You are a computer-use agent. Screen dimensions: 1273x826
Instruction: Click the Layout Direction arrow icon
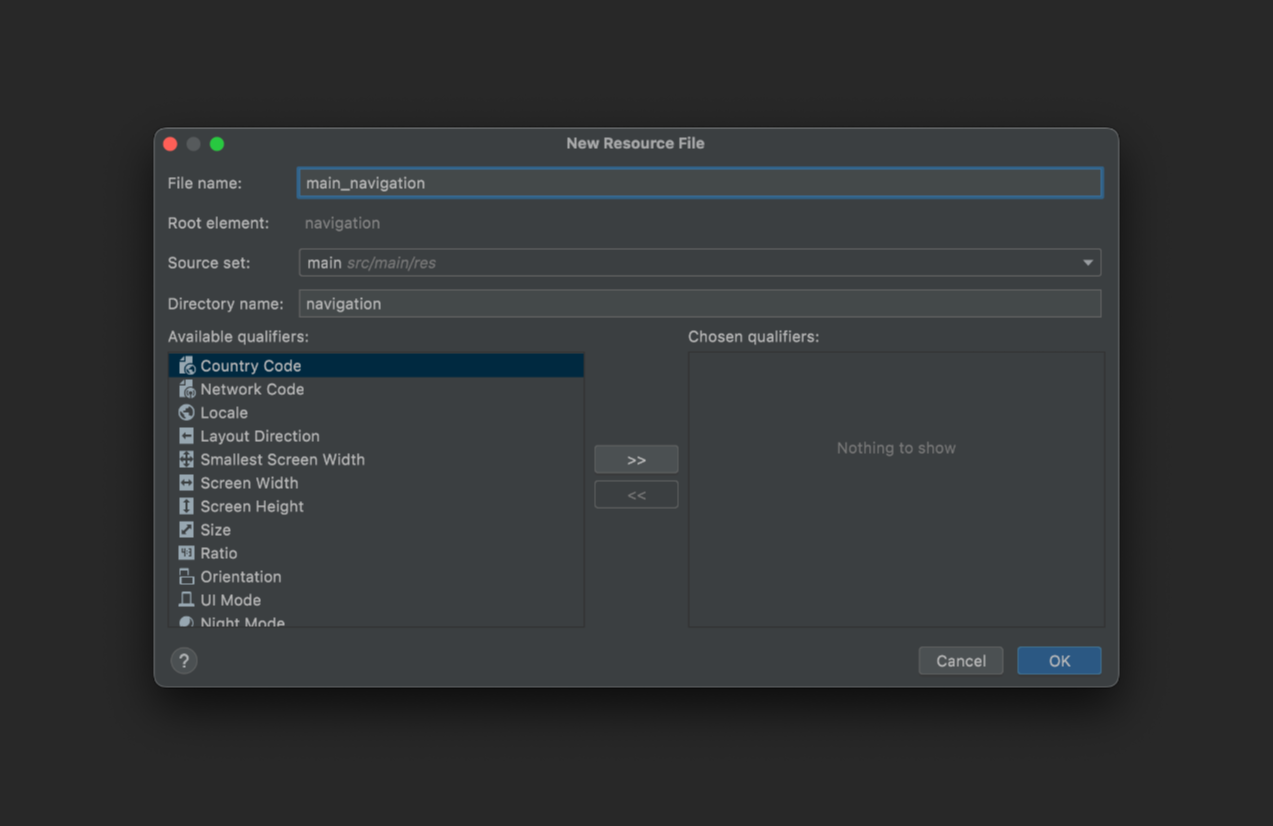tap(186, 436)
